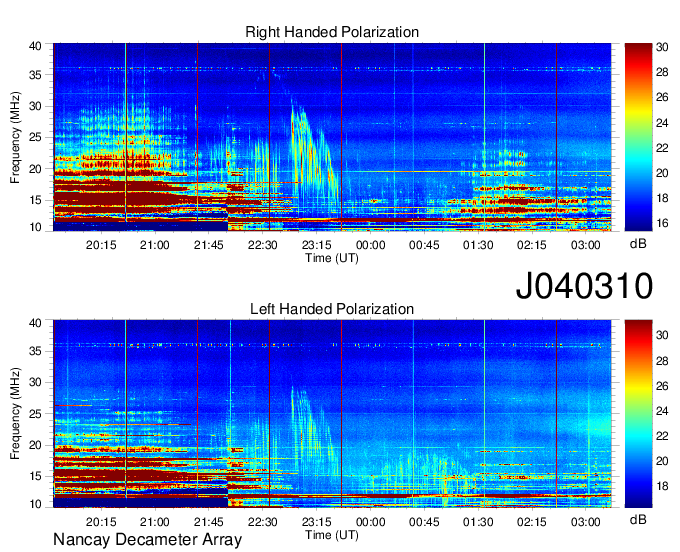
Task: Click 20 MHz tick on the bottom frequency axis
Action: pos(35,445)
